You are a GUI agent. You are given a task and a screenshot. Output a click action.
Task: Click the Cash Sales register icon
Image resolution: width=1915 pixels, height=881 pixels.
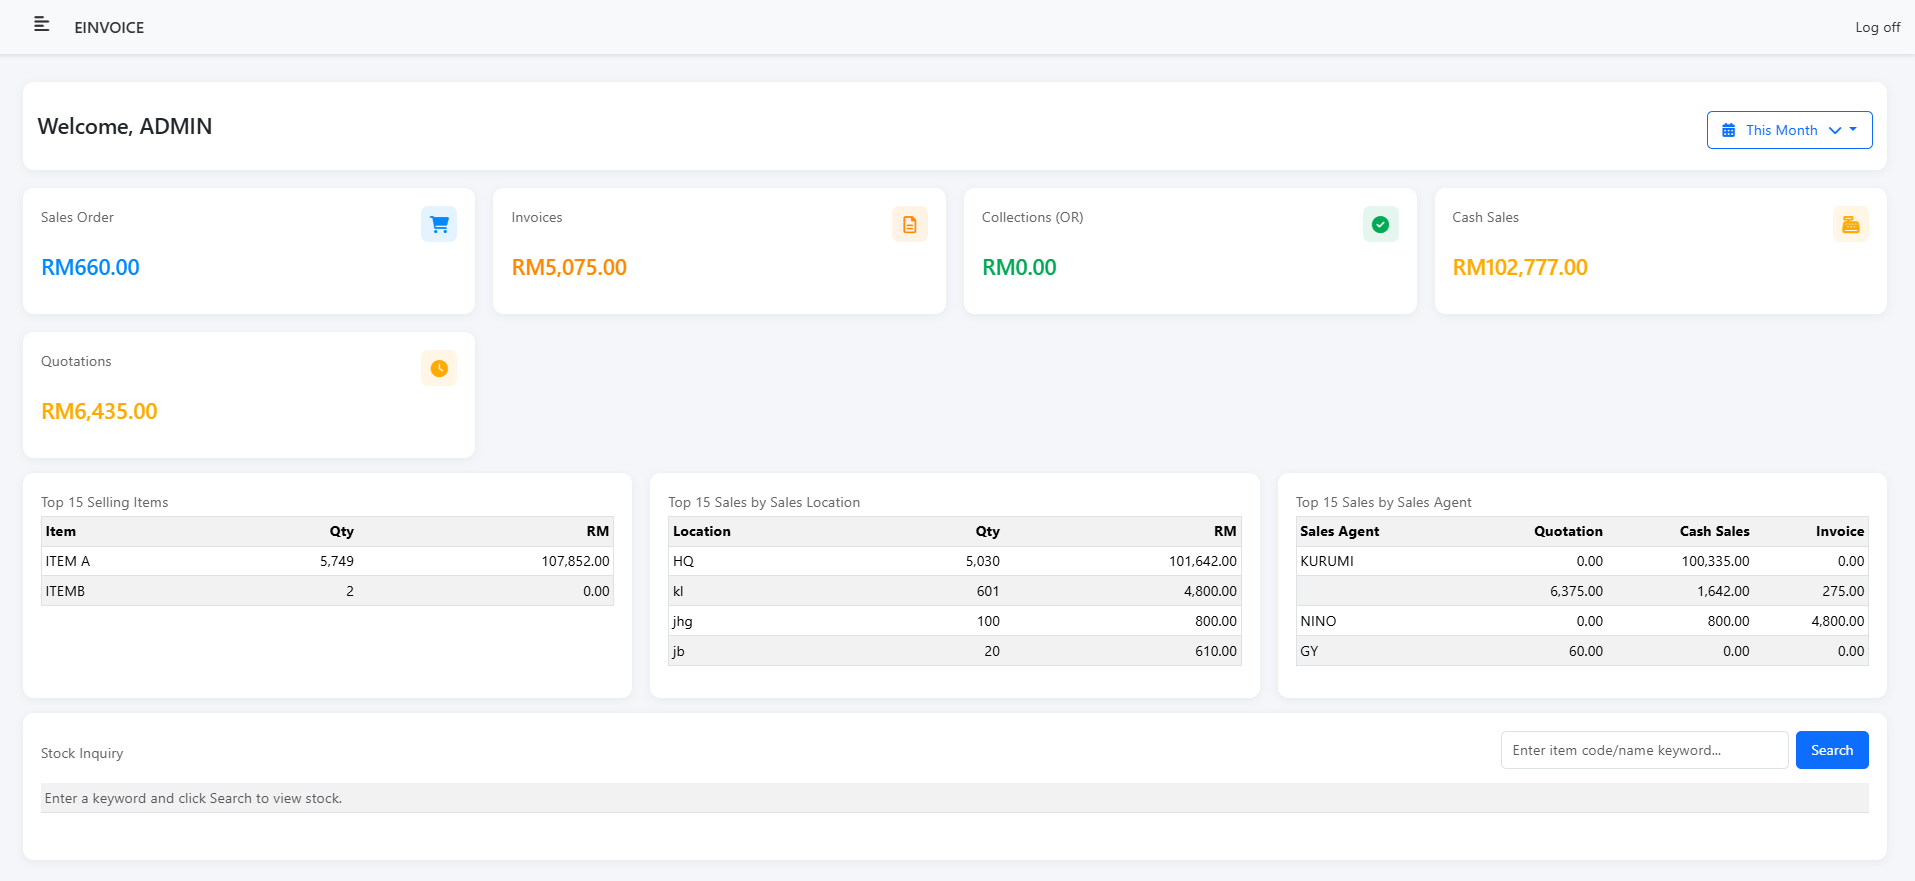pos(1850,224)
